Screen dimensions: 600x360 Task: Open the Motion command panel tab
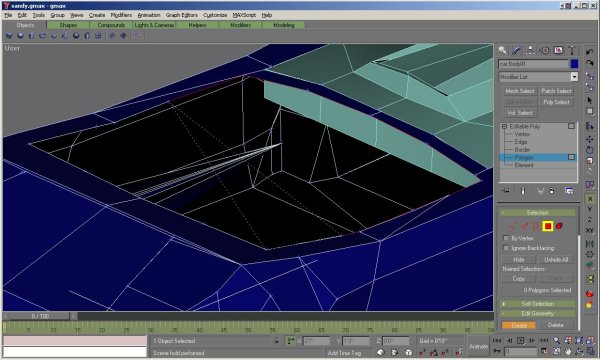pyautogui.click(x=545, y=50)
